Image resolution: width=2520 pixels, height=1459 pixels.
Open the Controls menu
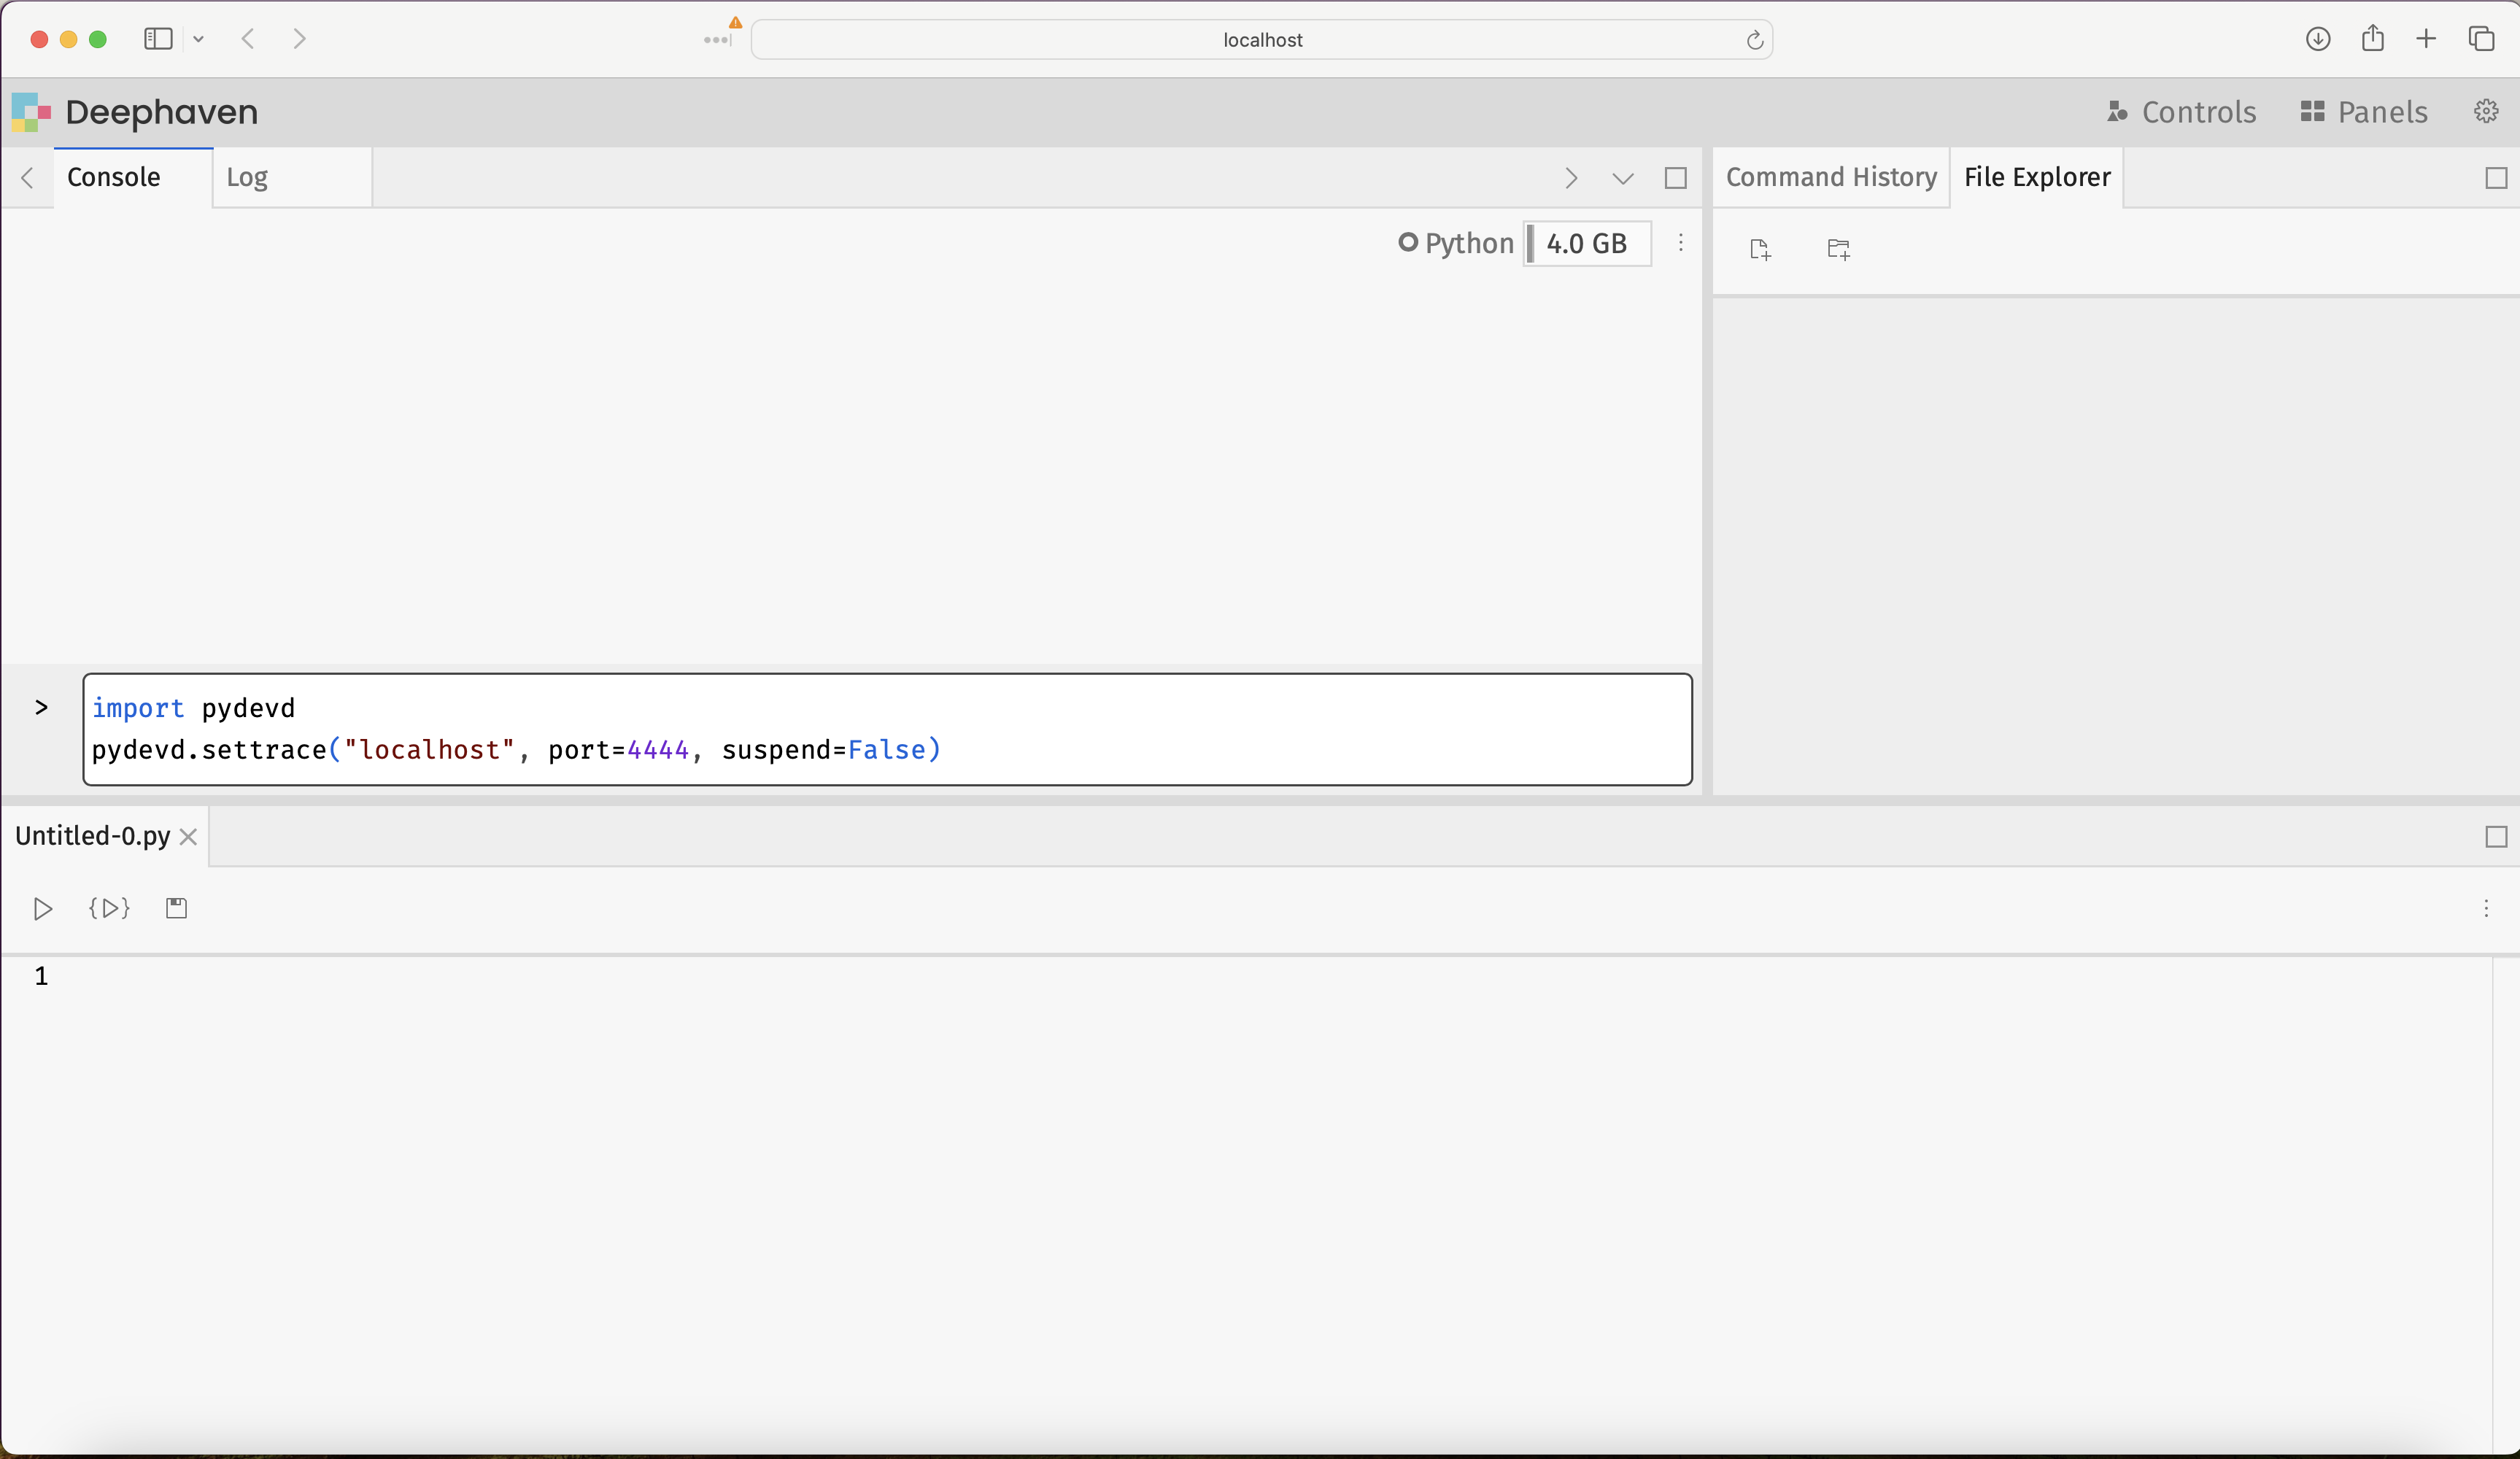[x=2182, y=112]
